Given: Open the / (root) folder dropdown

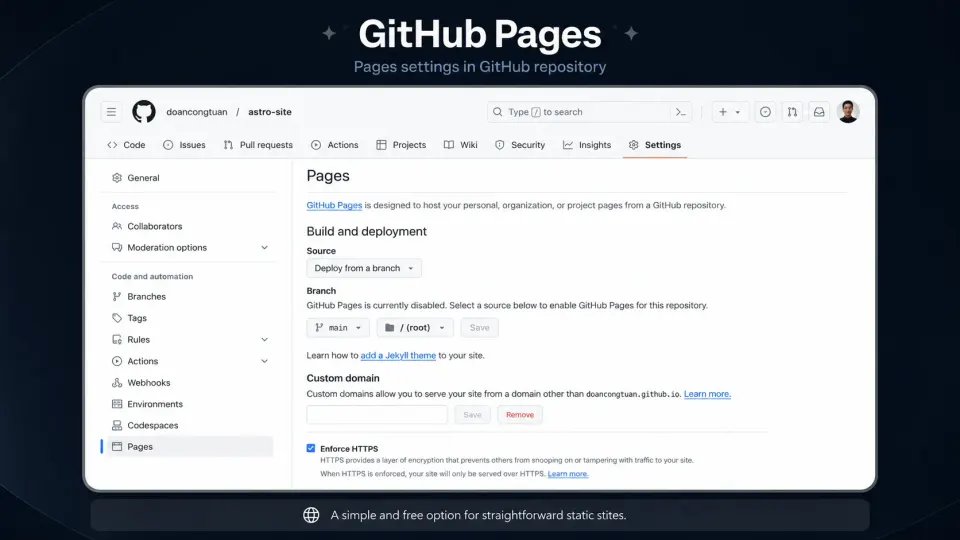Looking at the screenshot, I should tap(415, 328).
